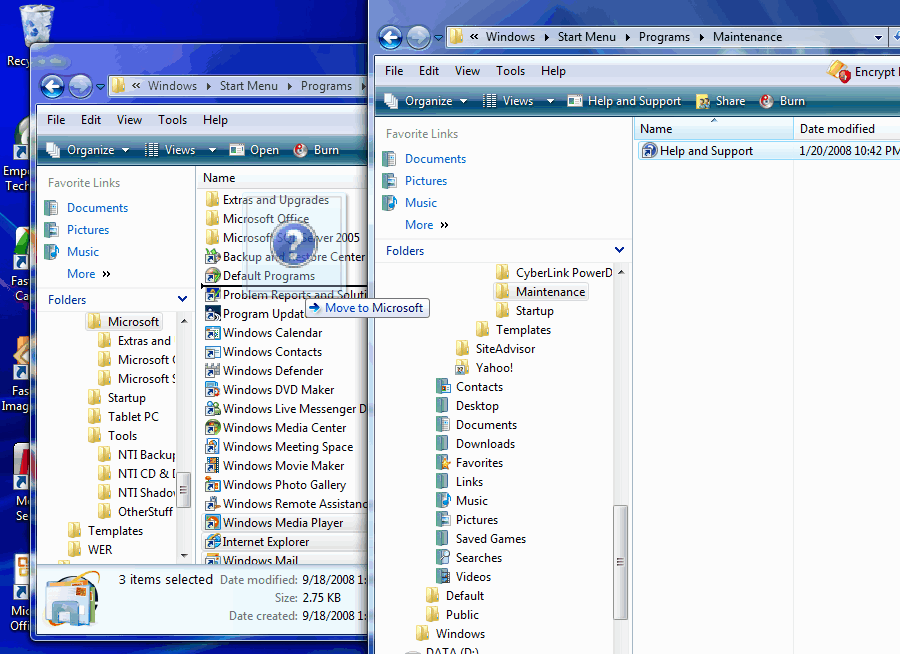900x654 pixels.
Task: Open View menu in Maintenance window
Action: tap(467, 71)
